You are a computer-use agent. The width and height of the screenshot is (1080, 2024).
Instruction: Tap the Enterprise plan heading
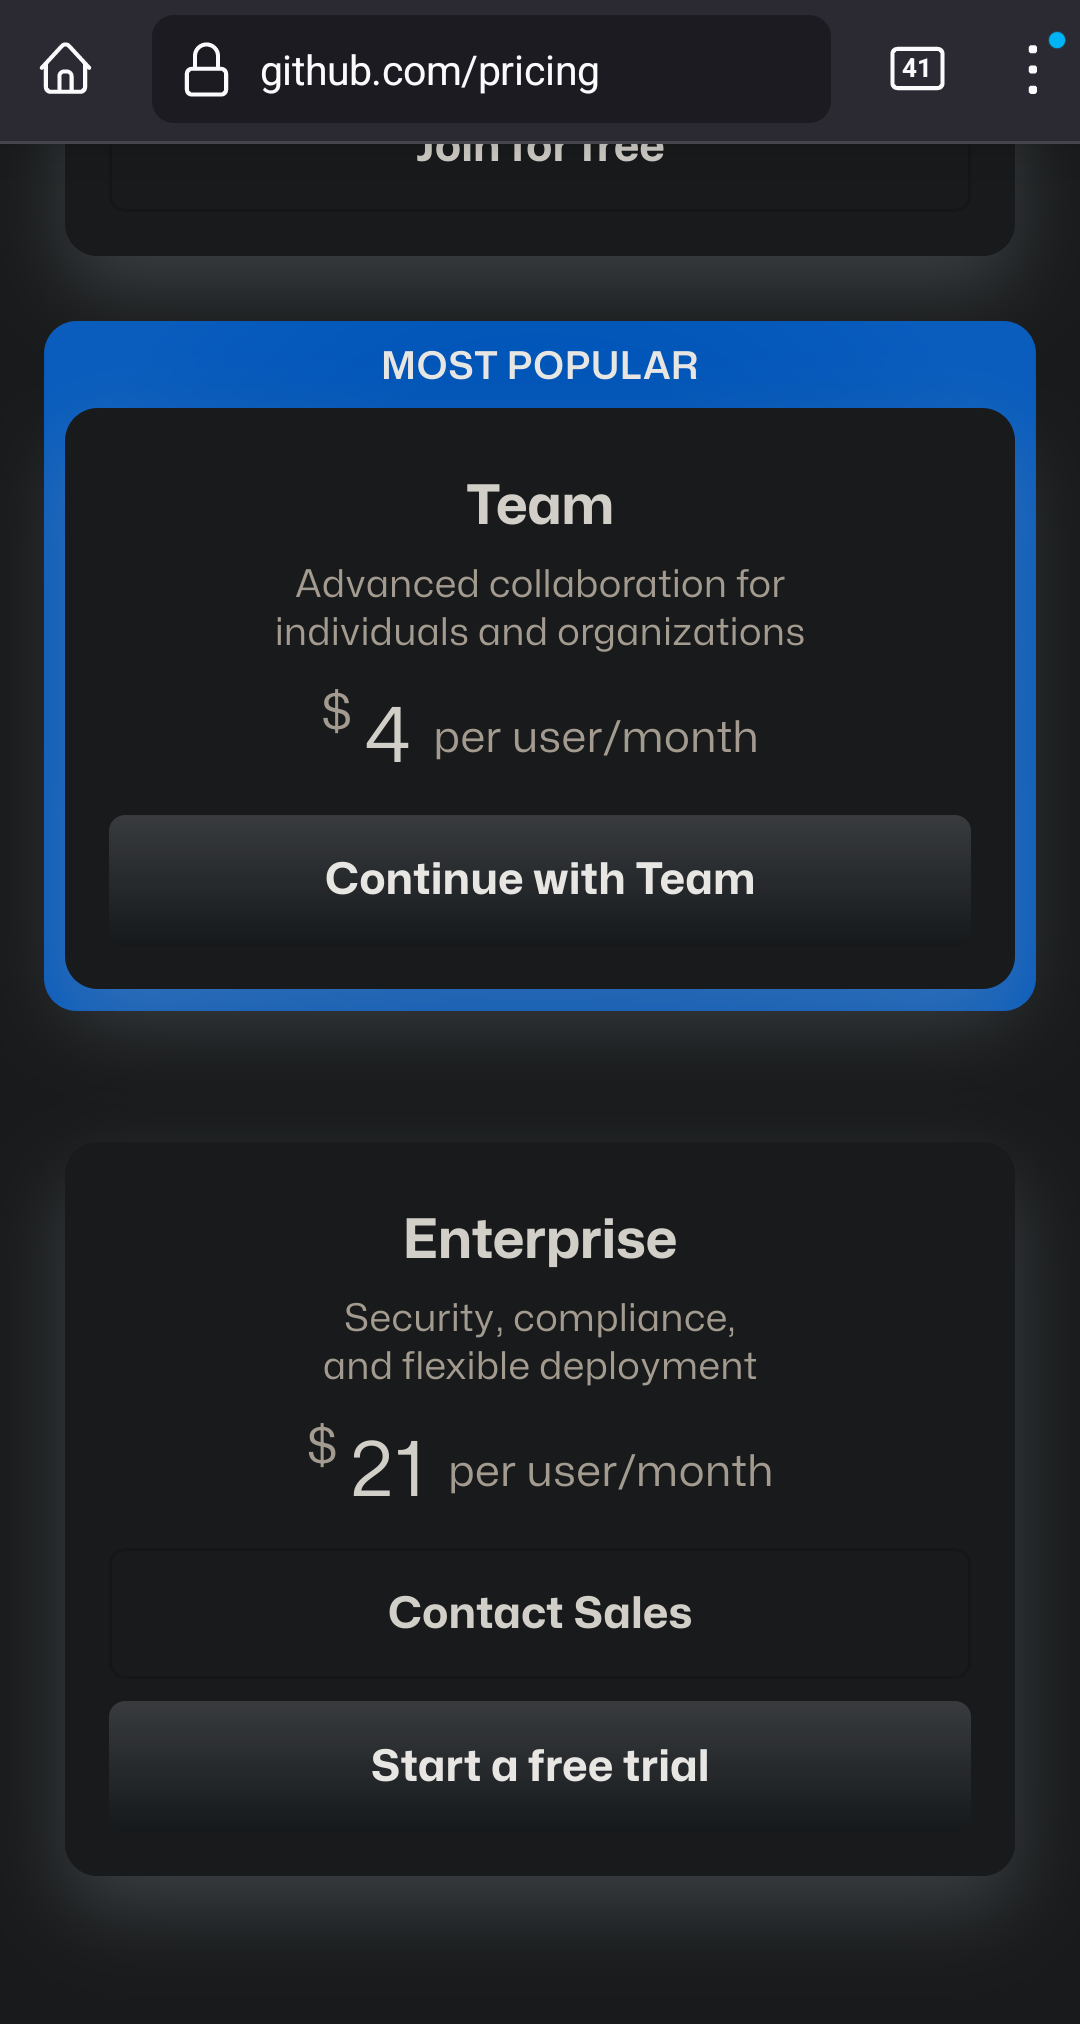tap(540, 1238)
